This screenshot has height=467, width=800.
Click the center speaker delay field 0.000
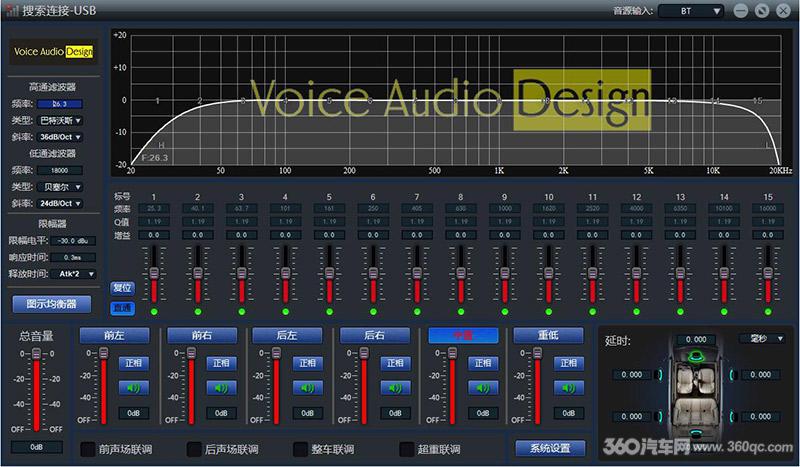tap(696, 339)
